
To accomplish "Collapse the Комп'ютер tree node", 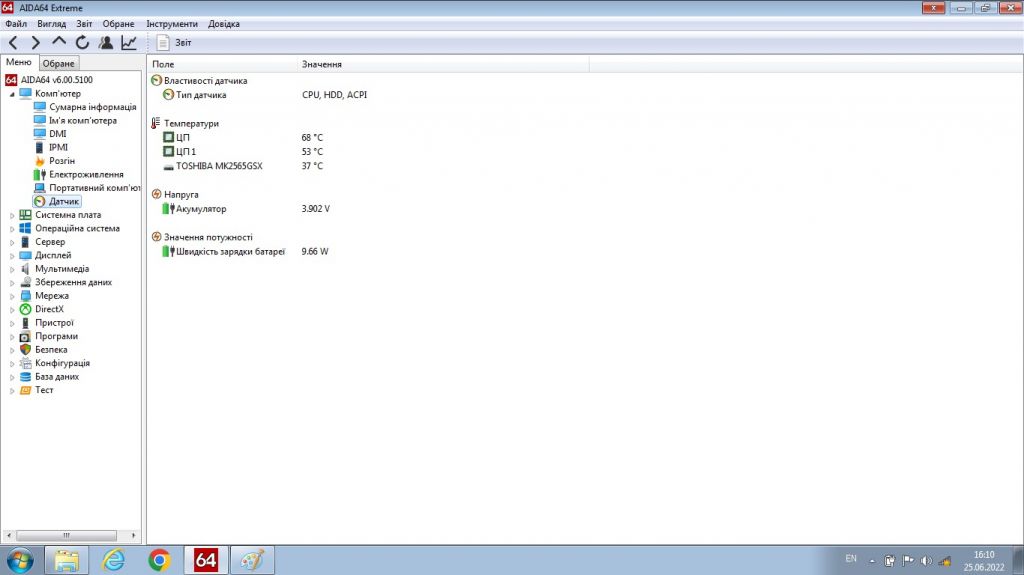I will coord(12,94).
